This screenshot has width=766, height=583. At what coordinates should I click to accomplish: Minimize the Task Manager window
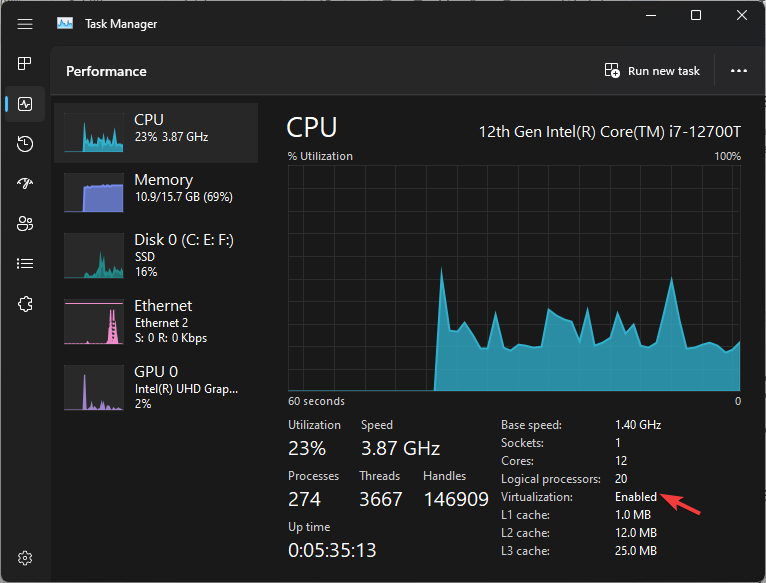(651, 16)
